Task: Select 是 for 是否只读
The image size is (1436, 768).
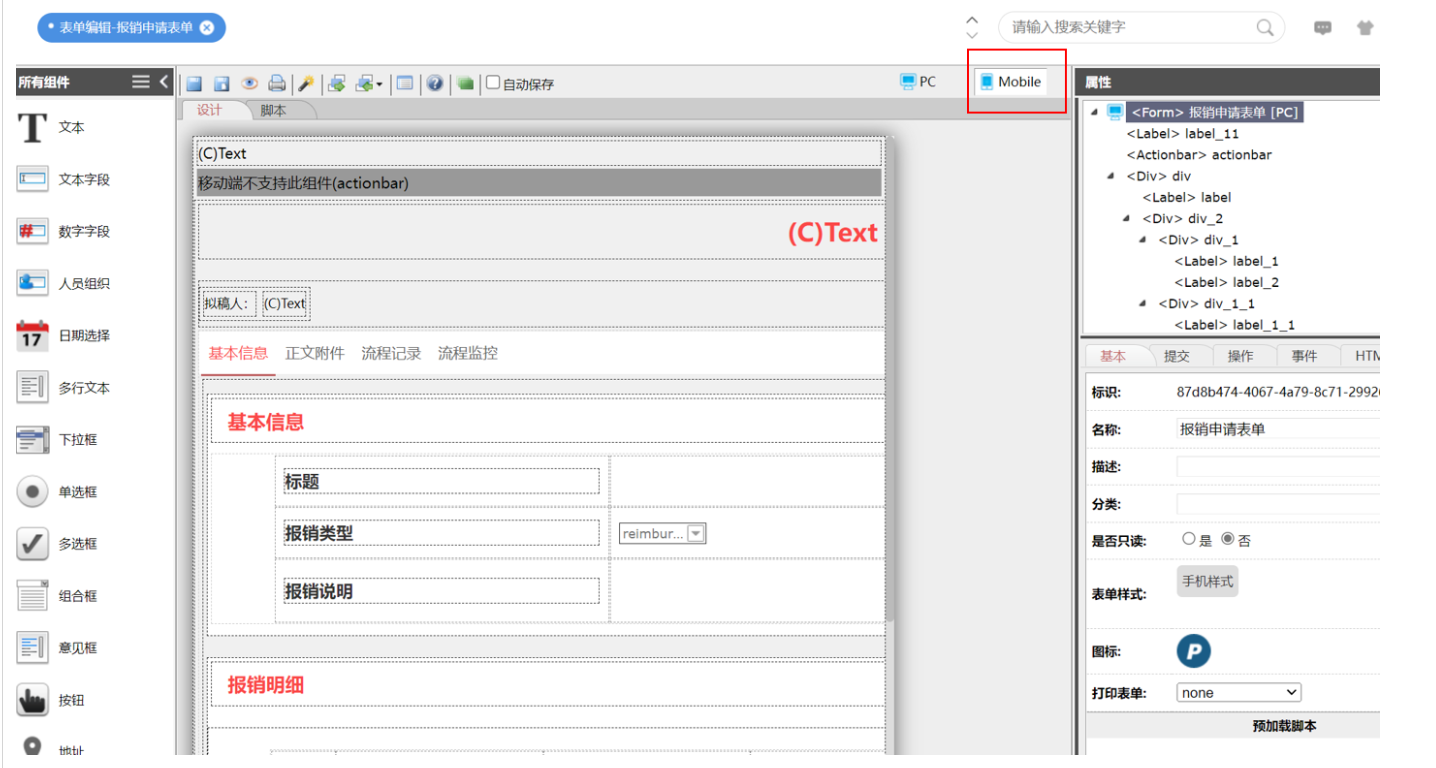Action: pos(1188,539)
